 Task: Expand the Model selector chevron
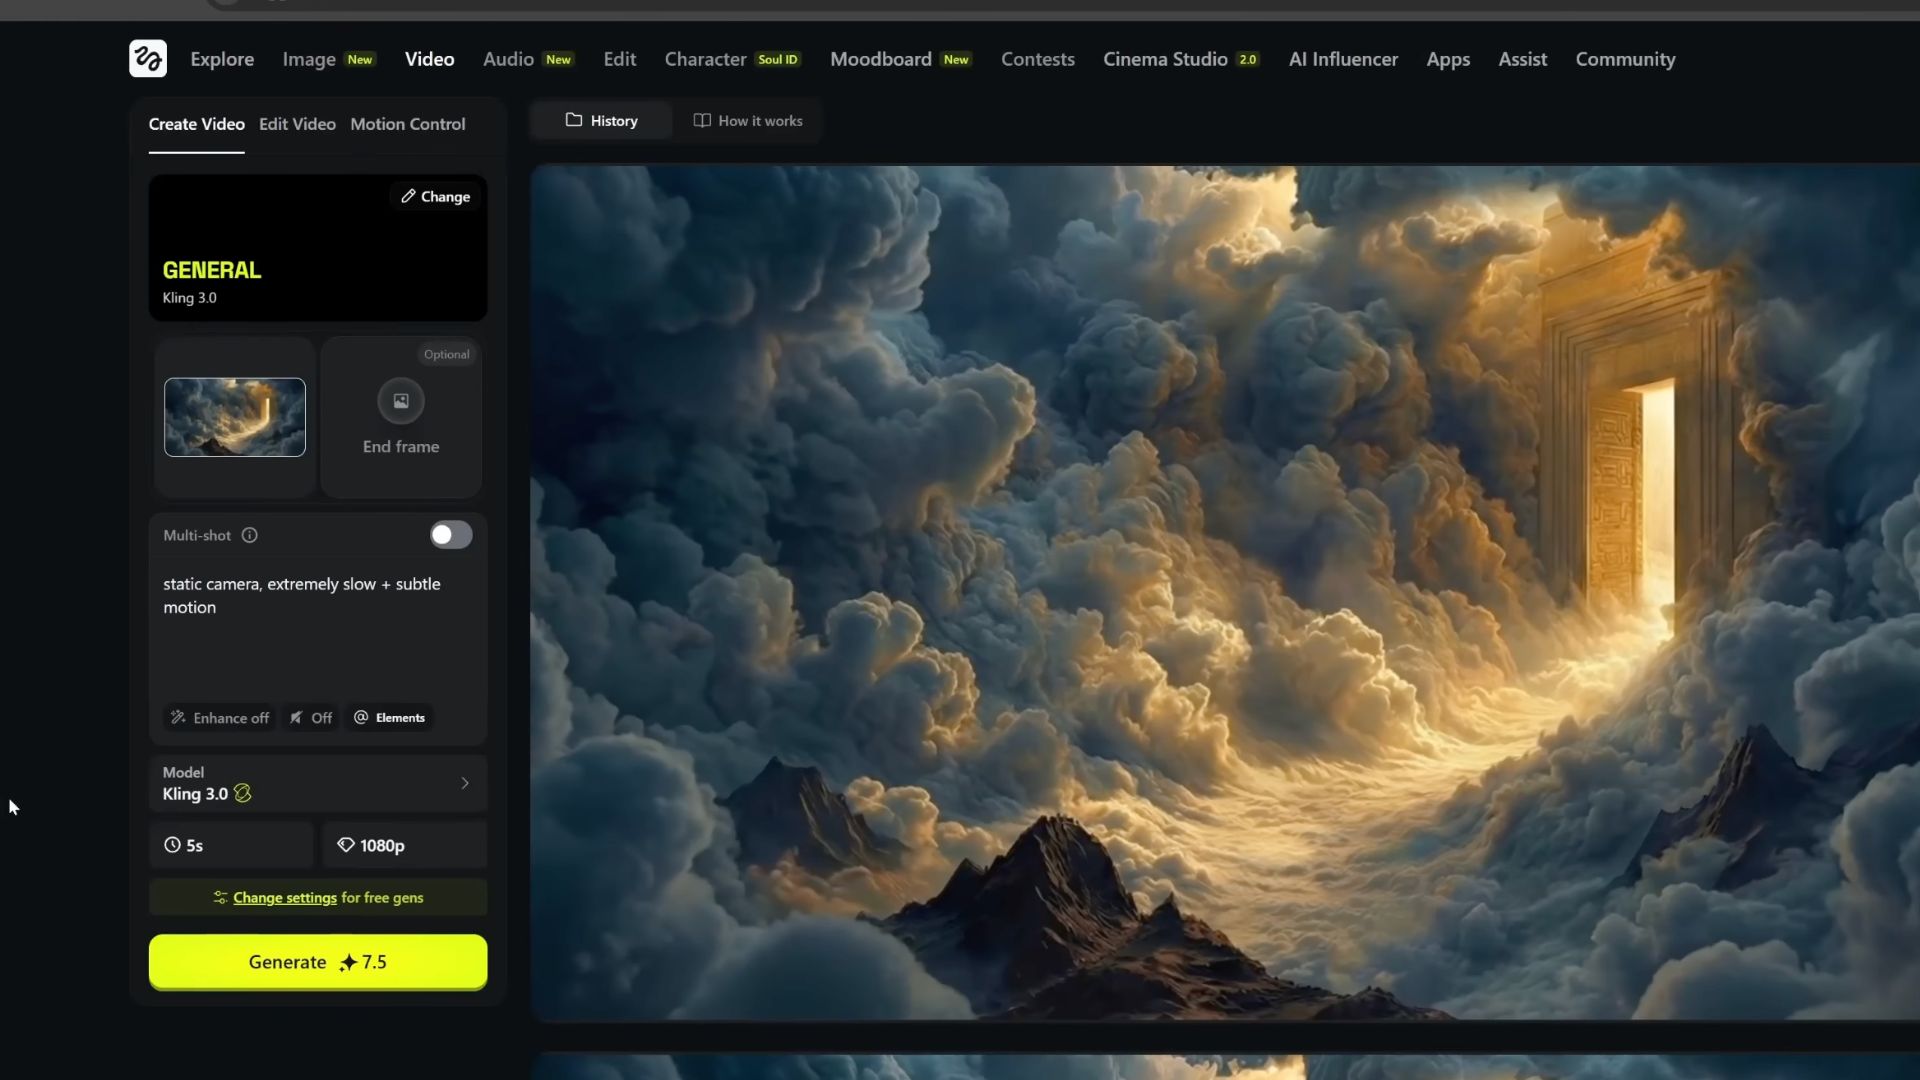(465, 783)
